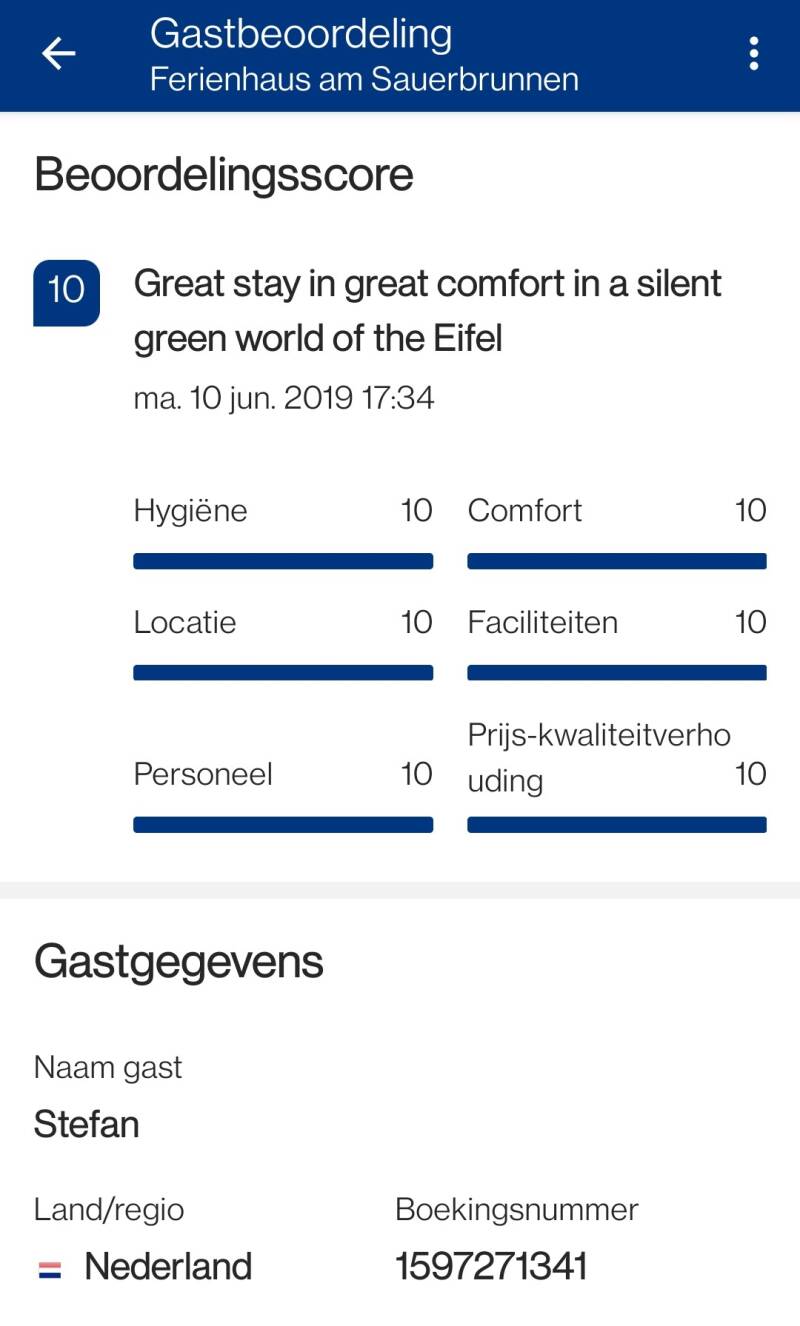Tap the Faciliteiten score bar
This screenshot has width=800, height=1326.
617,673
